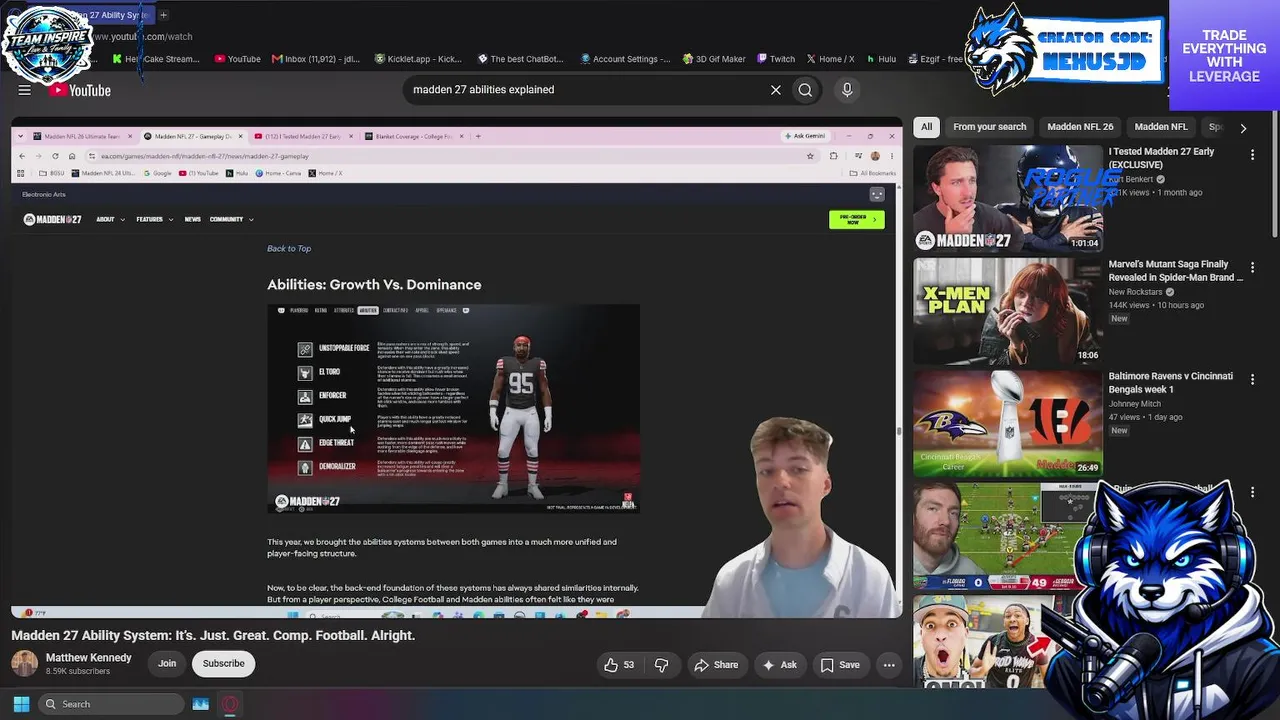Open the HelloCake Stream bookmark

point(156,59)
